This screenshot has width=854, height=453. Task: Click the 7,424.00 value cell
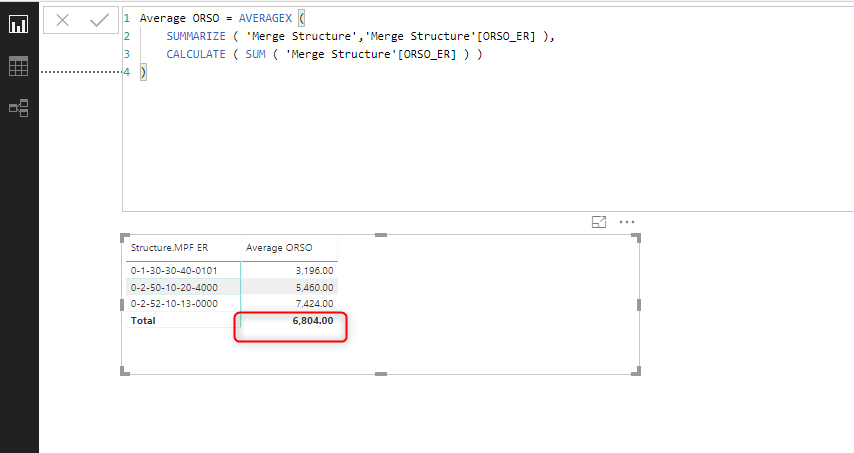[314, 304]
